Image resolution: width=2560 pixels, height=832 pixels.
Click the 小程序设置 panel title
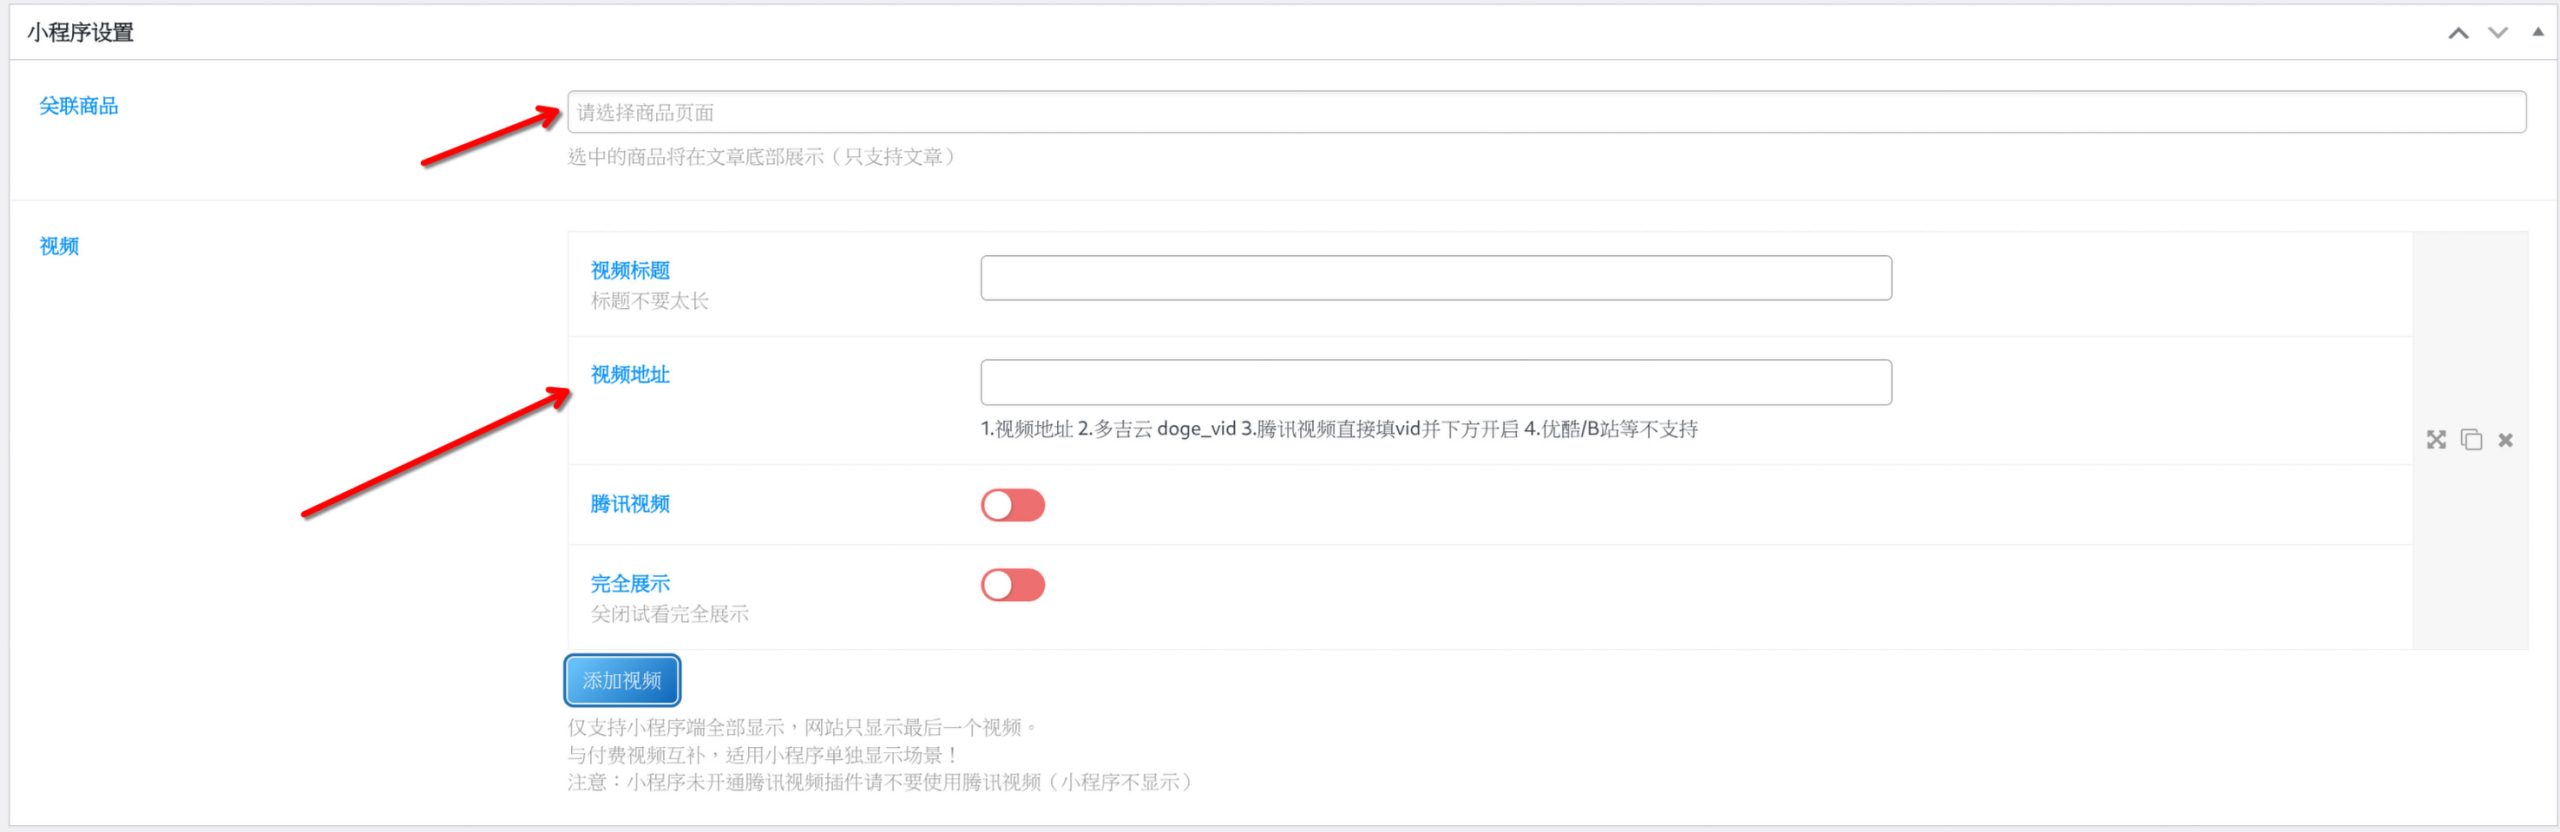click(81, 33)
